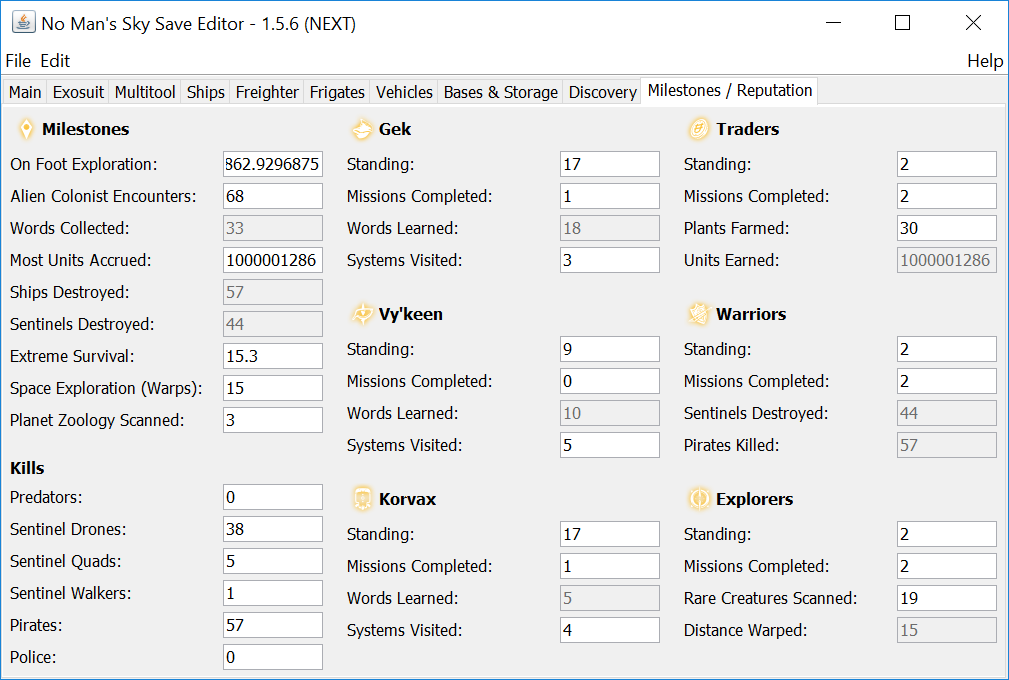The height and width of the screenshot is (680, 1009).
Task: Click the disabled Ships Destroyed field
Action: [273, 292]
